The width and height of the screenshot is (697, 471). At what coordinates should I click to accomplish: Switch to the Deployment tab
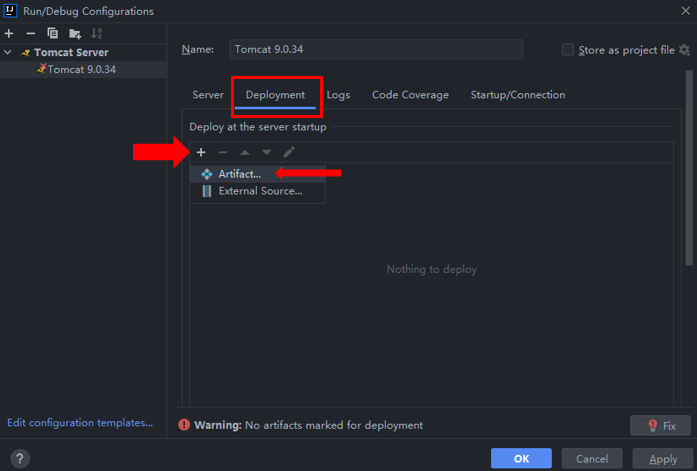coord(275,95)
